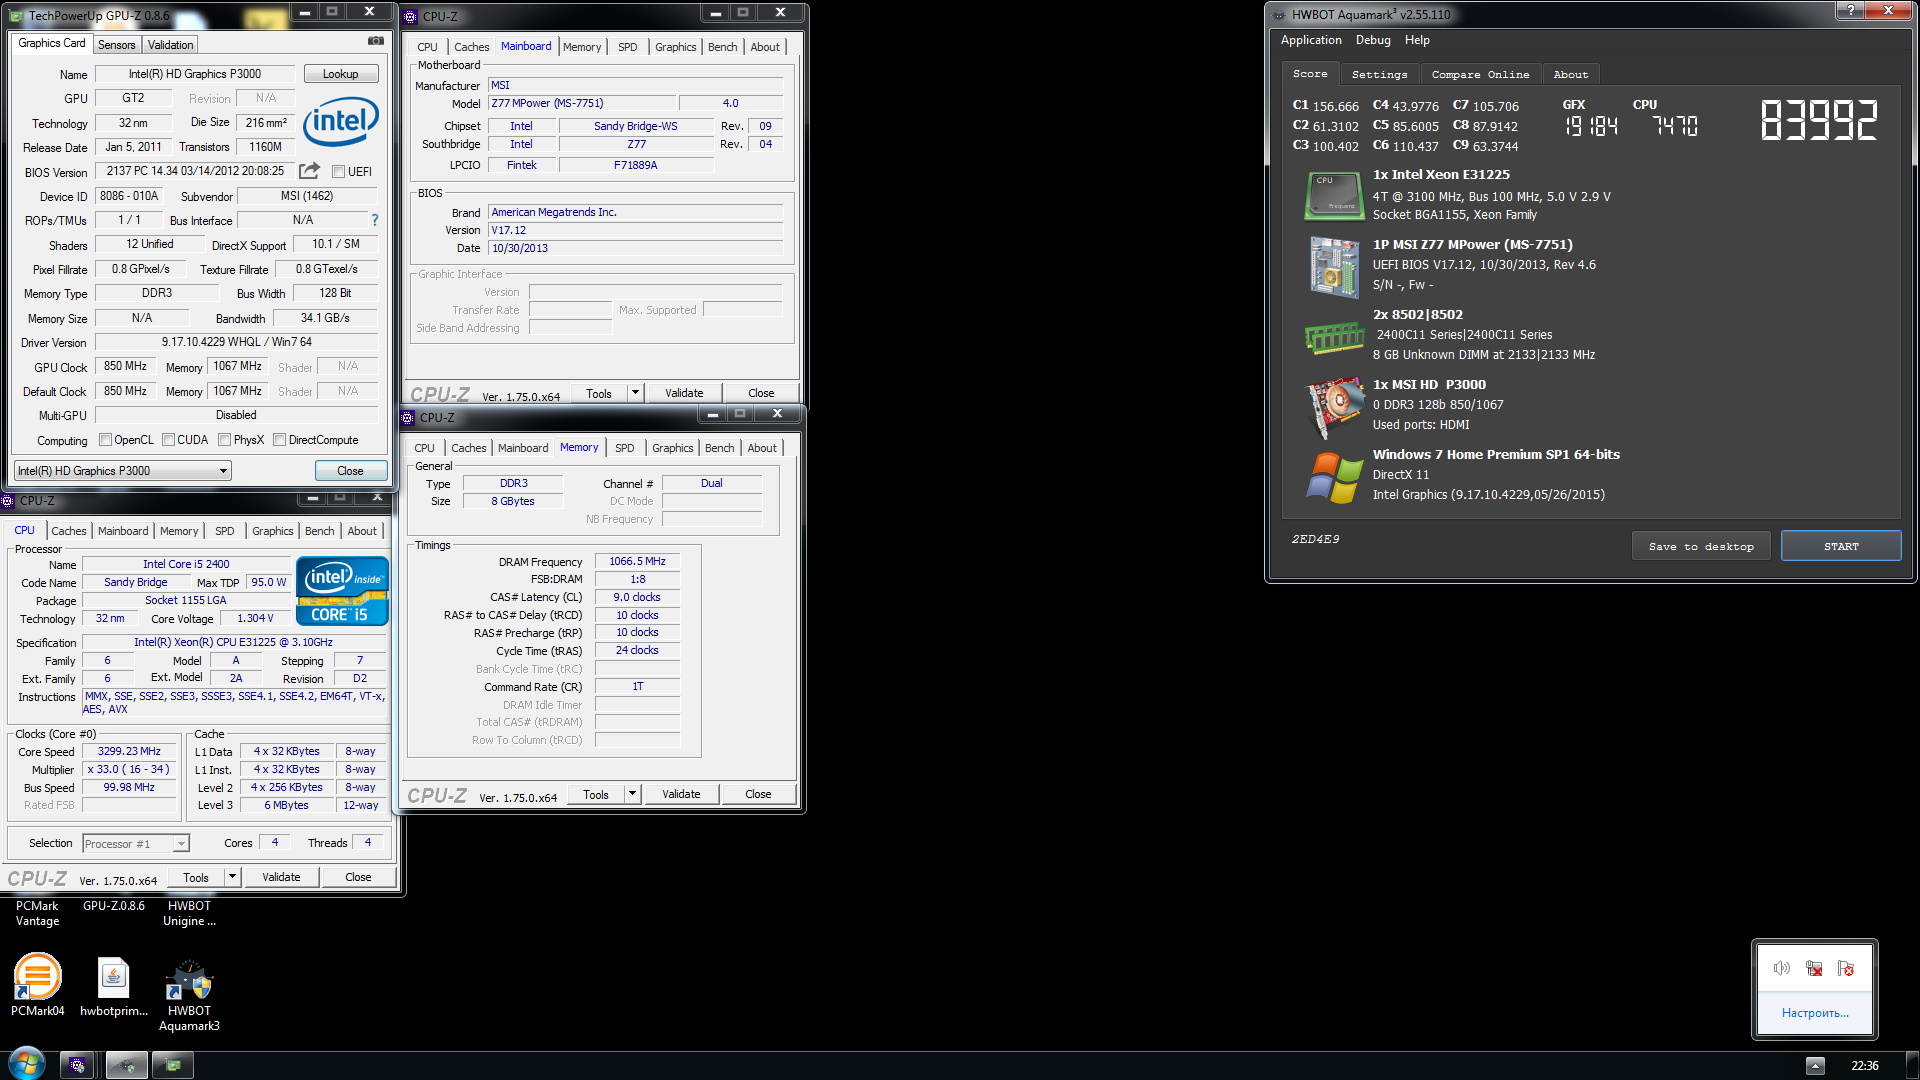
Task: Open PCMark Vantage desktop item
Action: (x=37, y=913)
